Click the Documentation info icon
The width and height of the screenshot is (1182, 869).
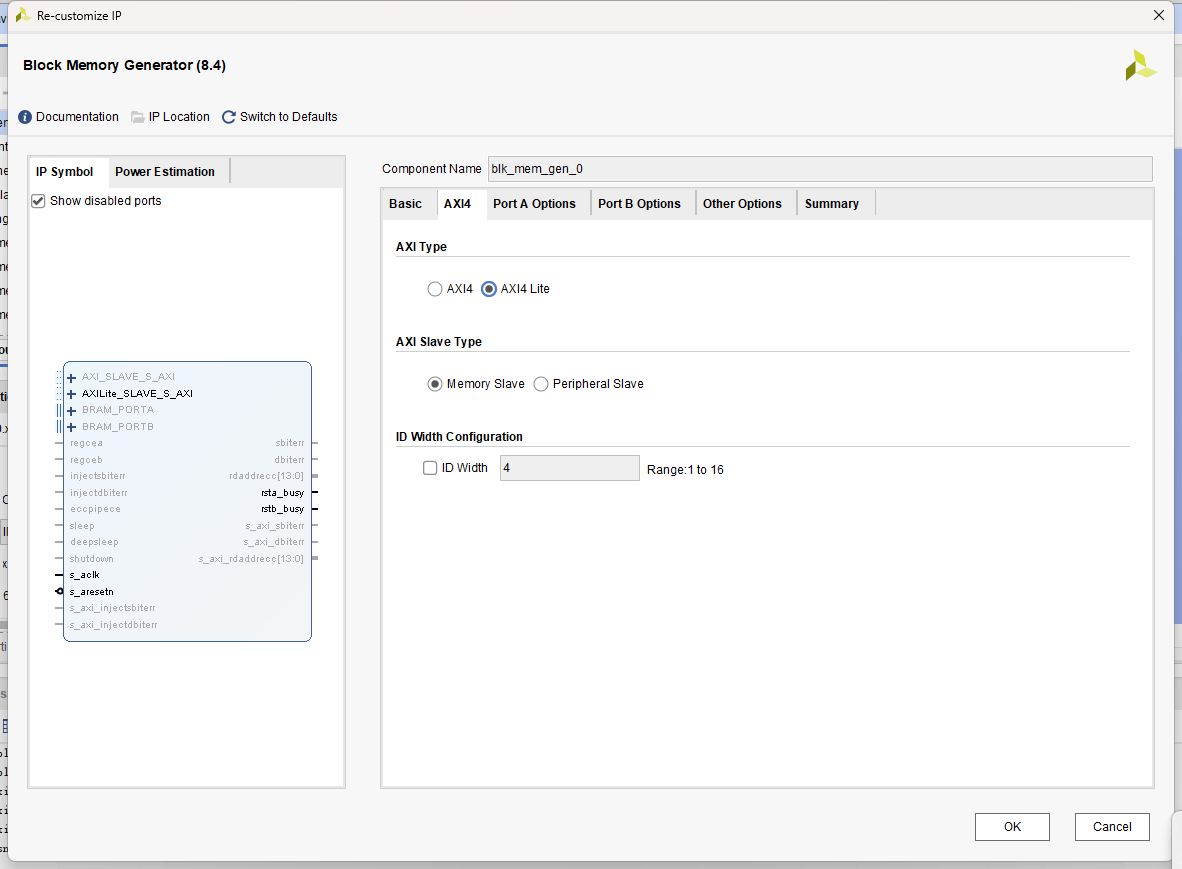coord(25,117)
